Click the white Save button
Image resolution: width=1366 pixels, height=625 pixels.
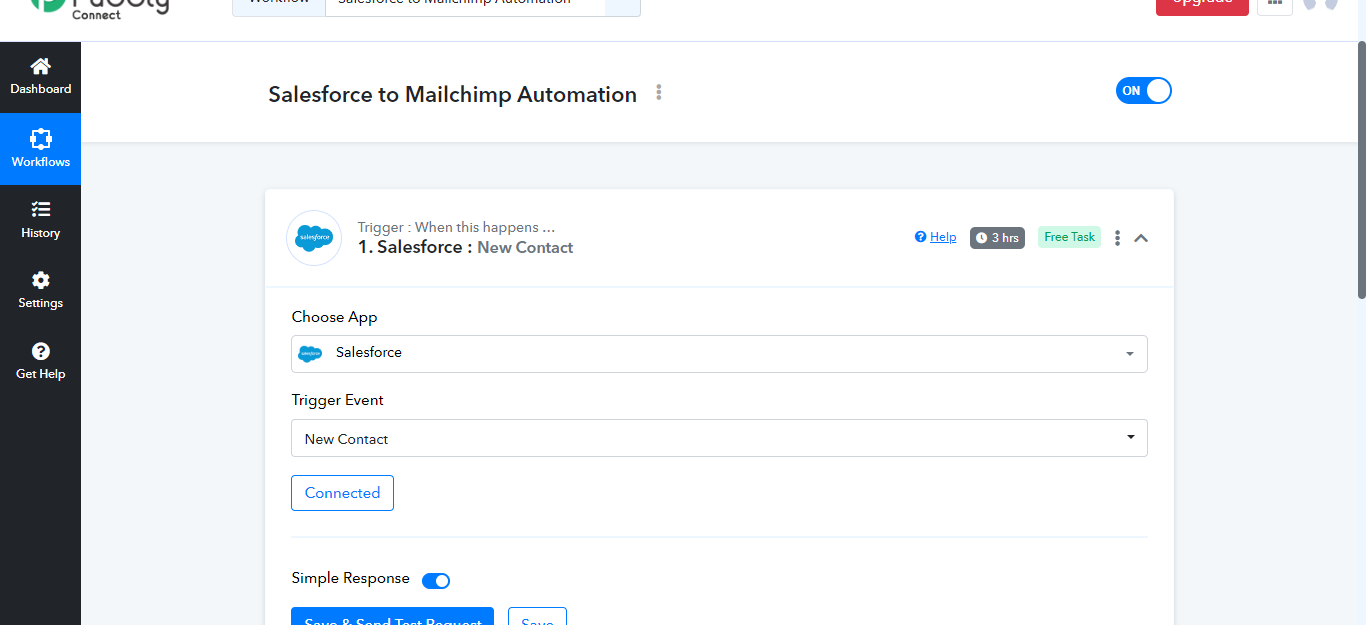coord(537,616)
